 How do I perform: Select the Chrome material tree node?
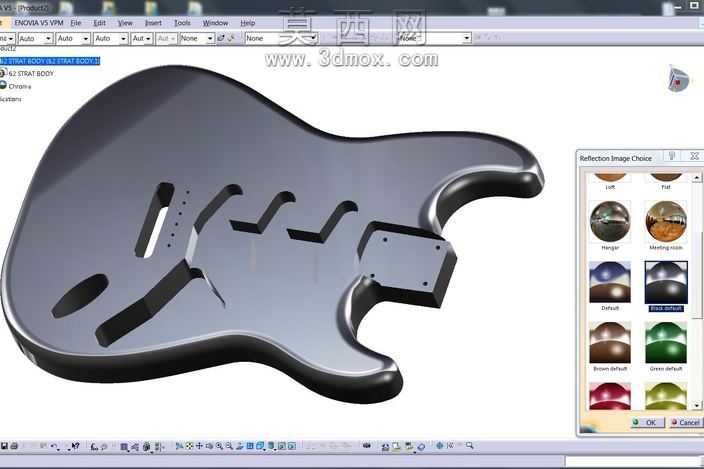coord(19,86)
